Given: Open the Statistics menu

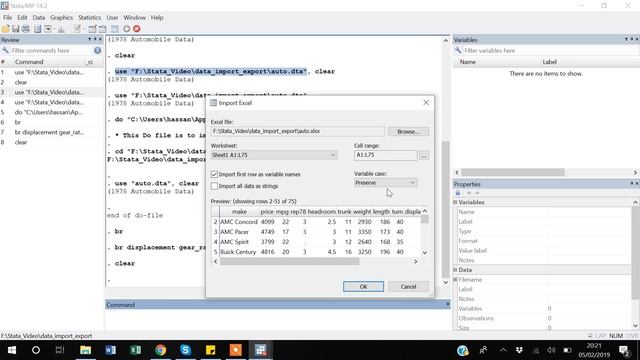Looking at the screenshot, I should click(89, 18).
